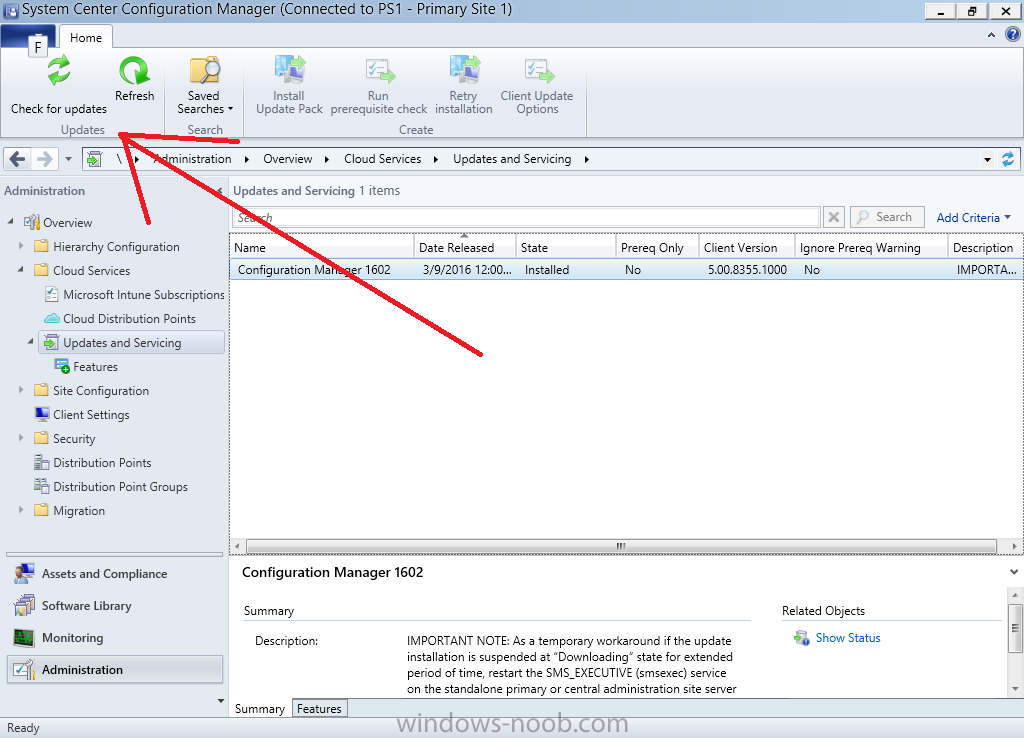Open the Distribution Points node
Image resolution: width=1024 pixels, height=738 pixels.
[102, 463]
